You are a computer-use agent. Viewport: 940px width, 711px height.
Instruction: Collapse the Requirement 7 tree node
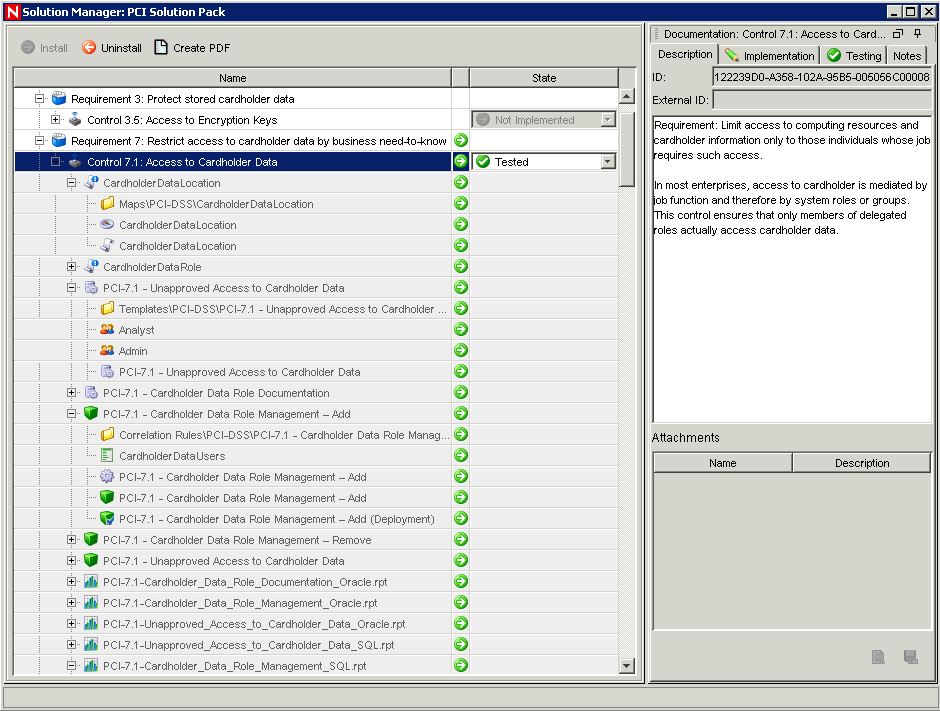40,141
